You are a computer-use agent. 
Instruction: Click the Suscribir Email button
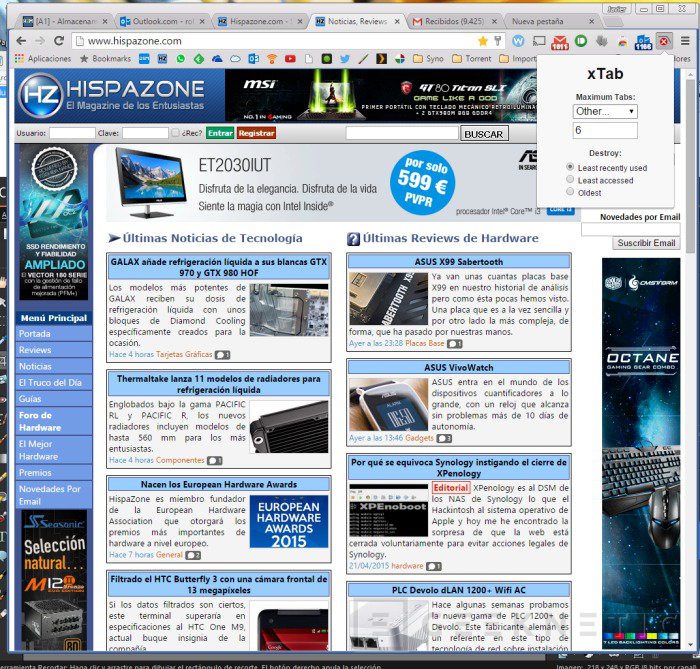click(646, 243)
